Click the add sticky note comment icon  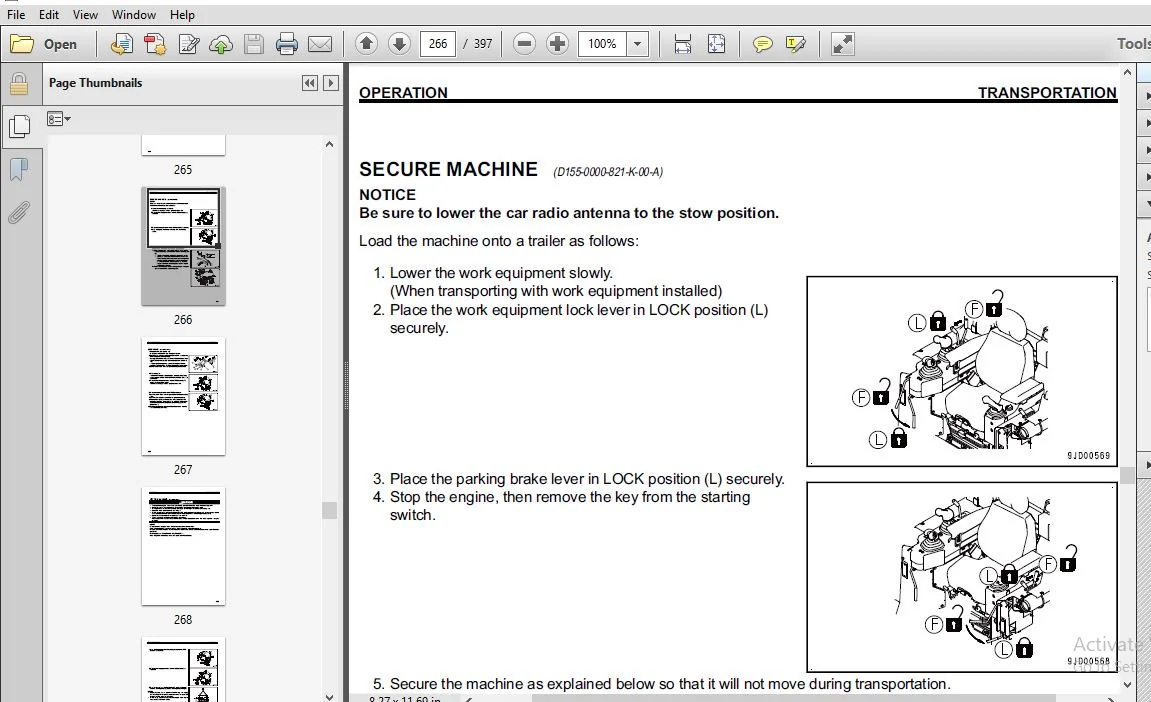(763, 44)
